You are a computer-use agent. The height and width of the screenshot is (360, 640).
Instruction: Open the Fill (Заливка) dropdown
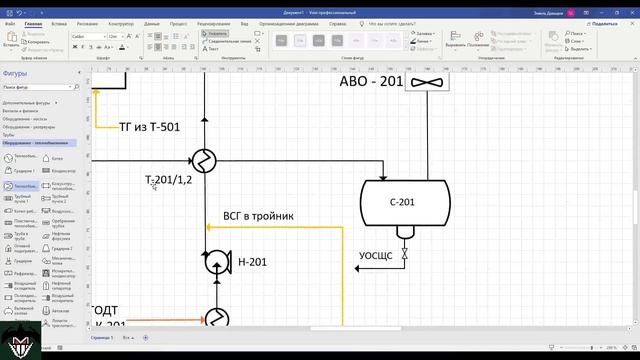click(423, 33)
